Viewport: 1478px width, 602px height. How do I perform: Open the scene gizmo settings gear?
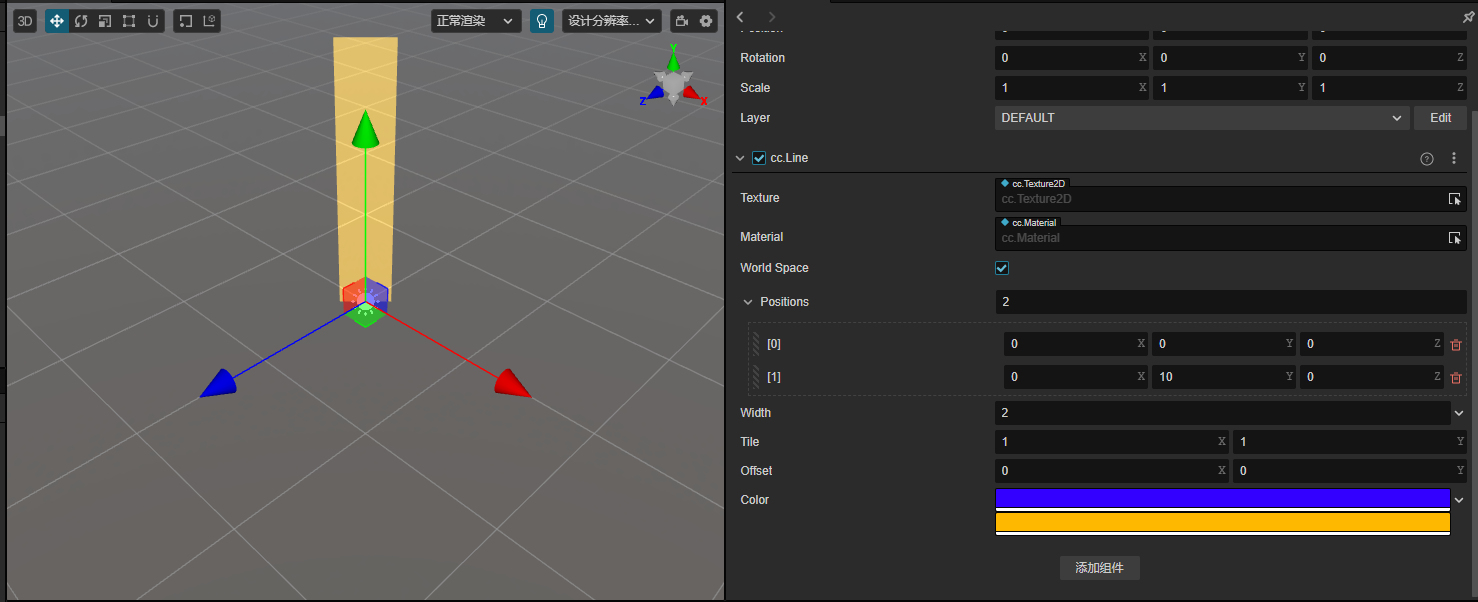(x=706, y=20)
